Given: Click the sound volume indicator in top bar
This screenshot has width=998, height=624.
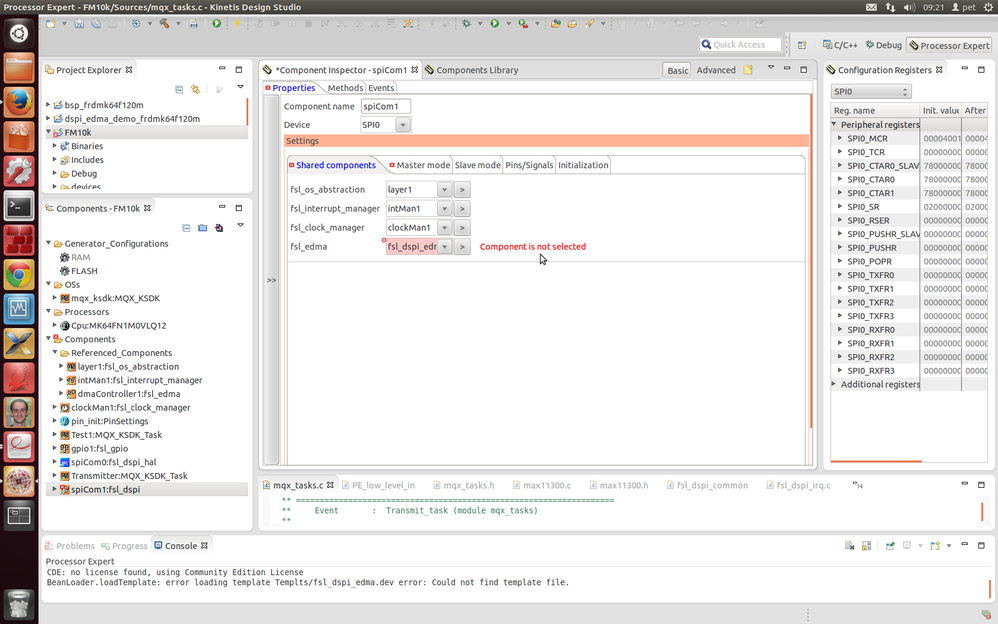Looking at the screenshot, I should 909,7.
